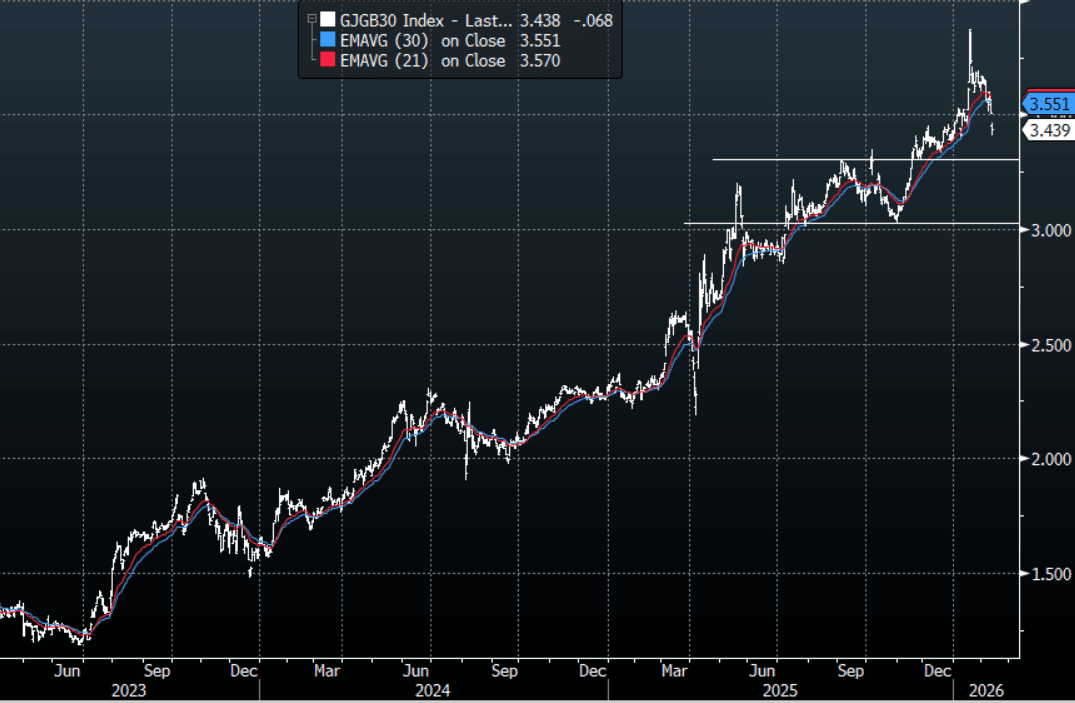
Task: Click the 2023 year label on time axis
Action: pyautogui.click(x=129, y=690)
